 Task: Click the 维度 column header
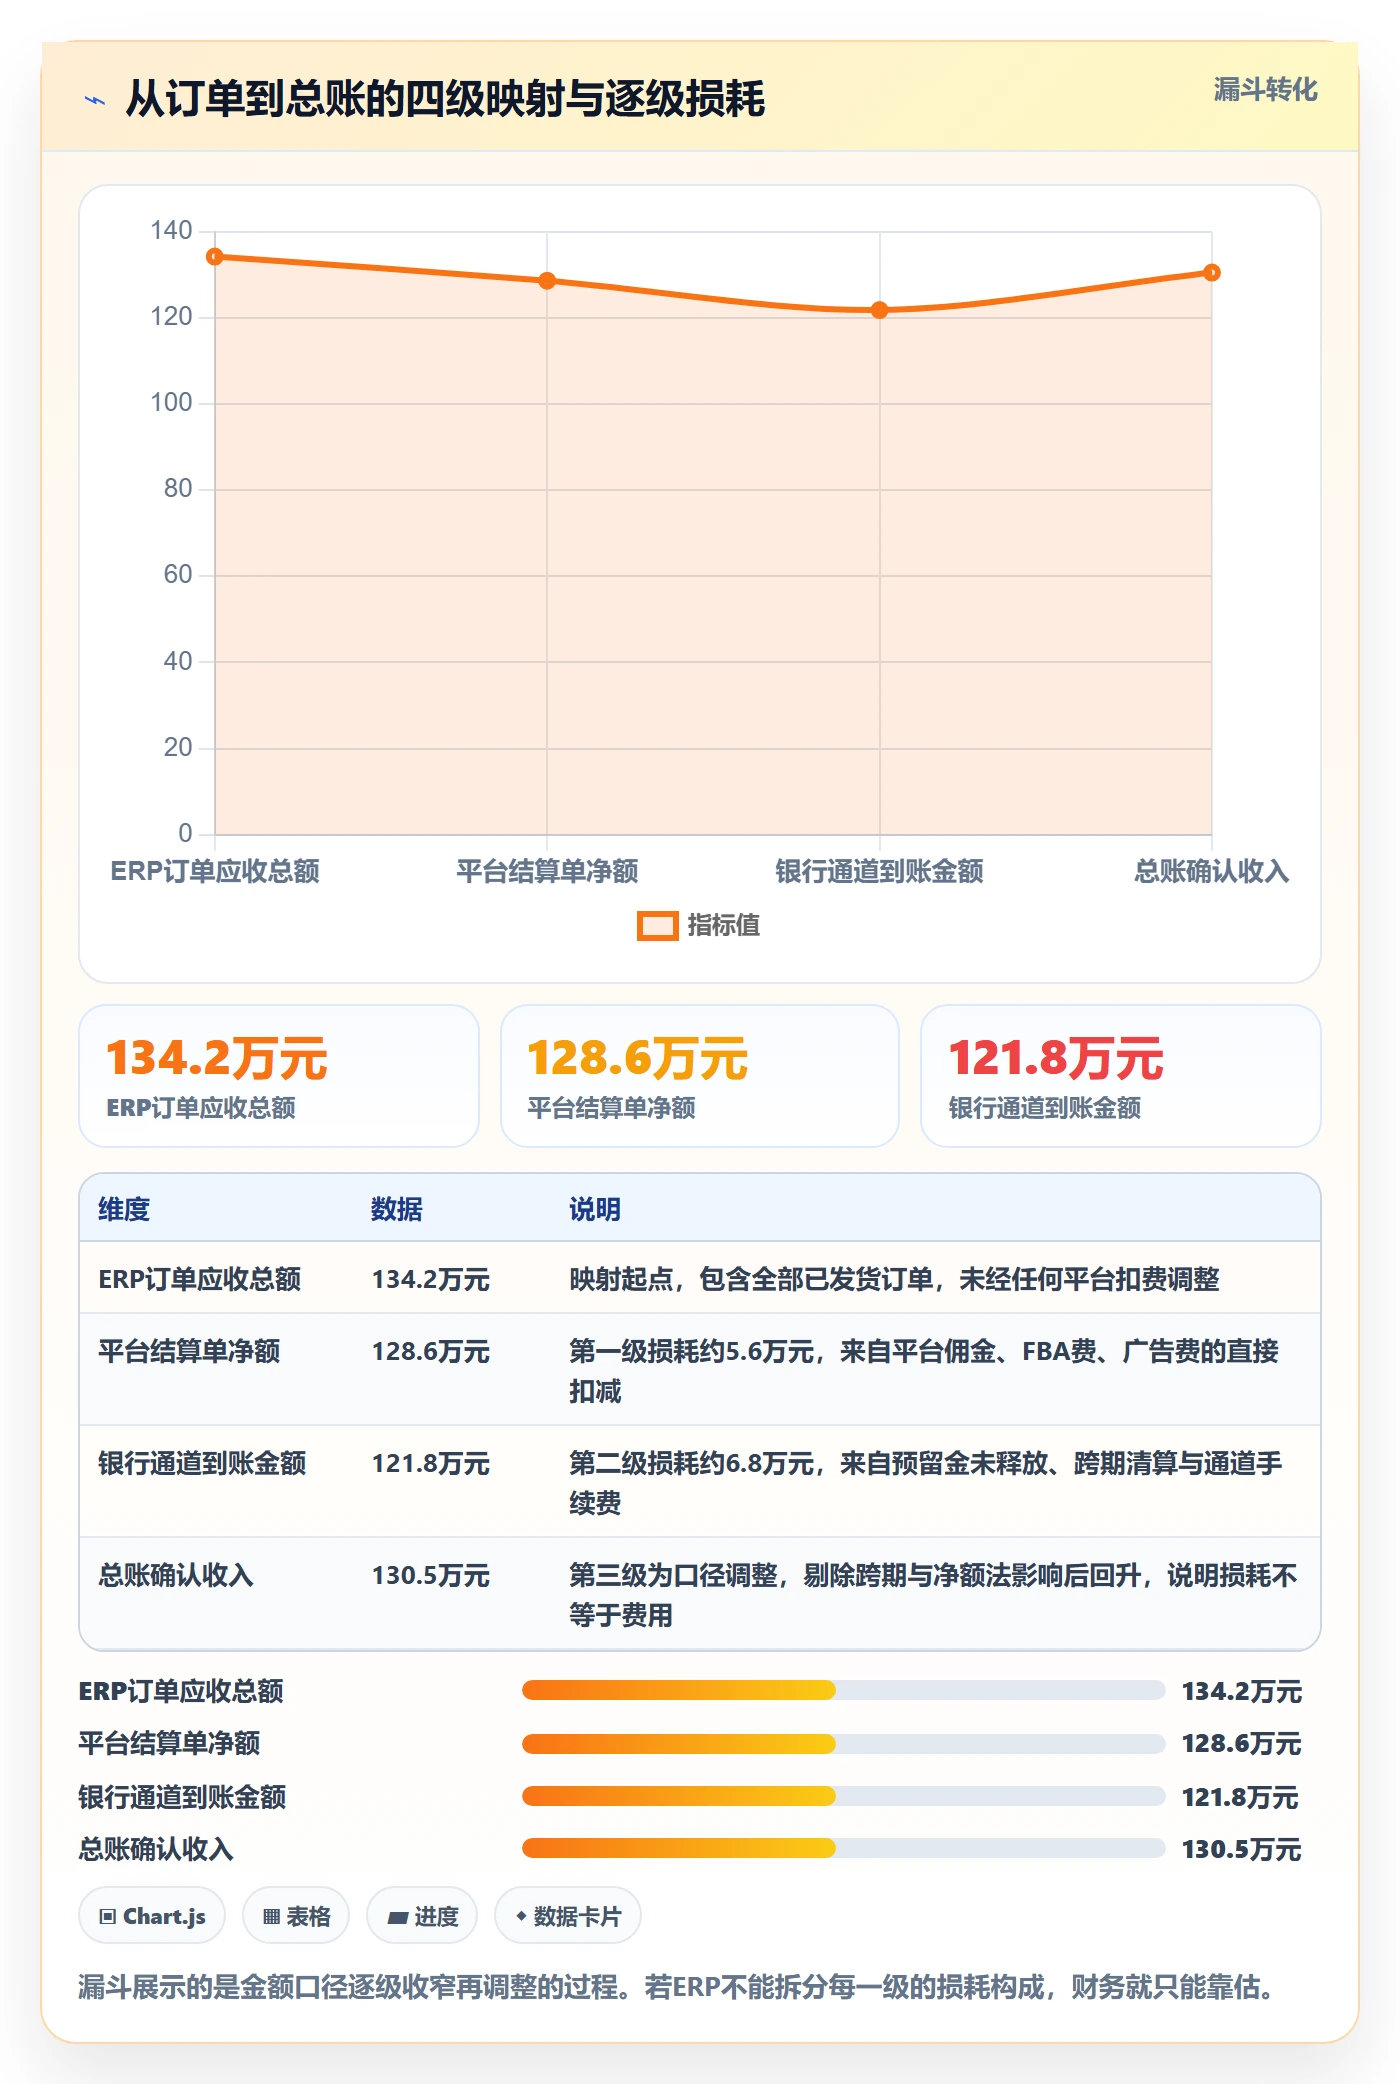tap(124, 1209)
